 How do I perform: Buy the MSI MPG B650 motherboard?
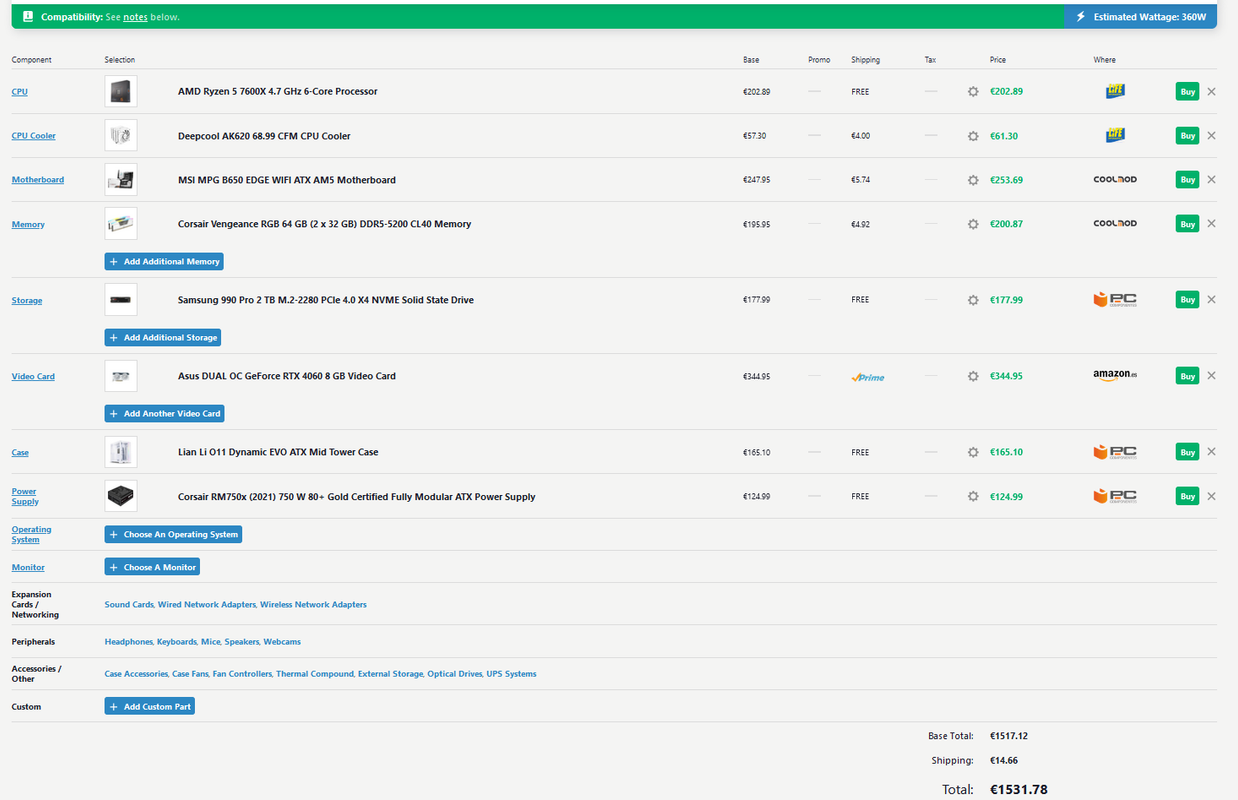pos(1187,179)
